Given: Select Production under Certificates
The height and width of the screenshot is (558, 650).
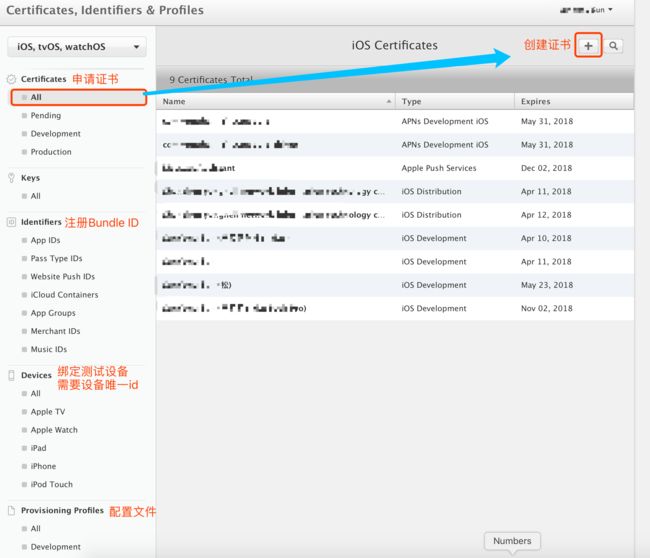Looking at the screenshot, I should 51,152.
